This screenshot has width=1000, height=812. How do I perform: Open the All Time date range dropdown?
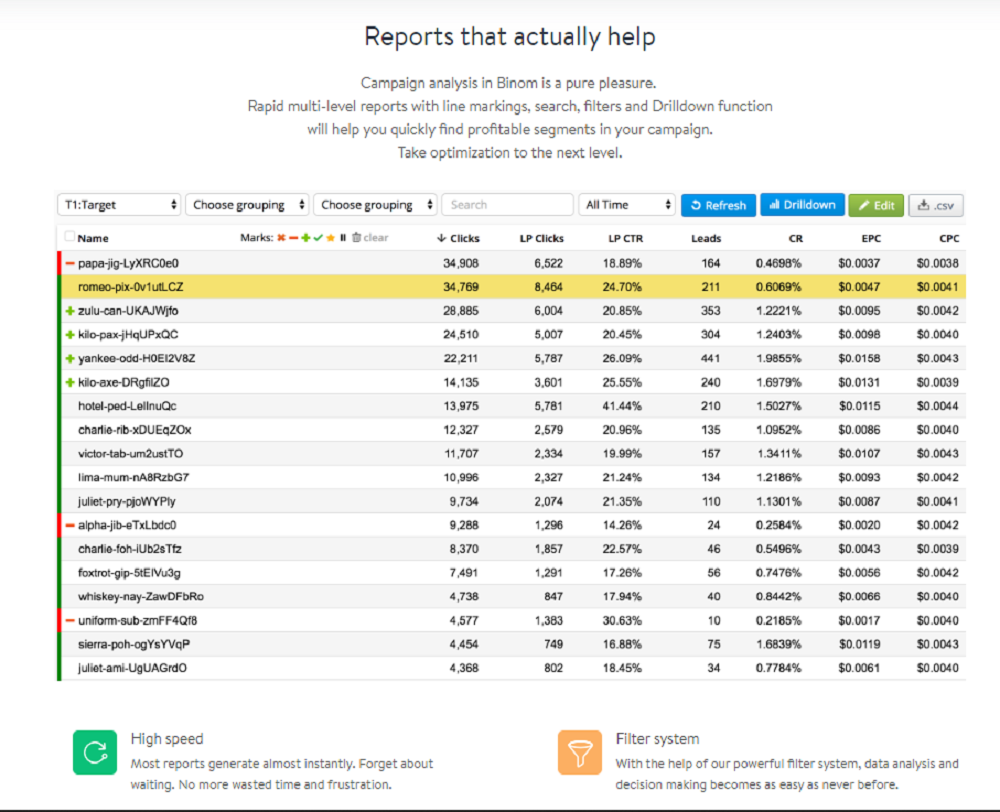(627, 205)
